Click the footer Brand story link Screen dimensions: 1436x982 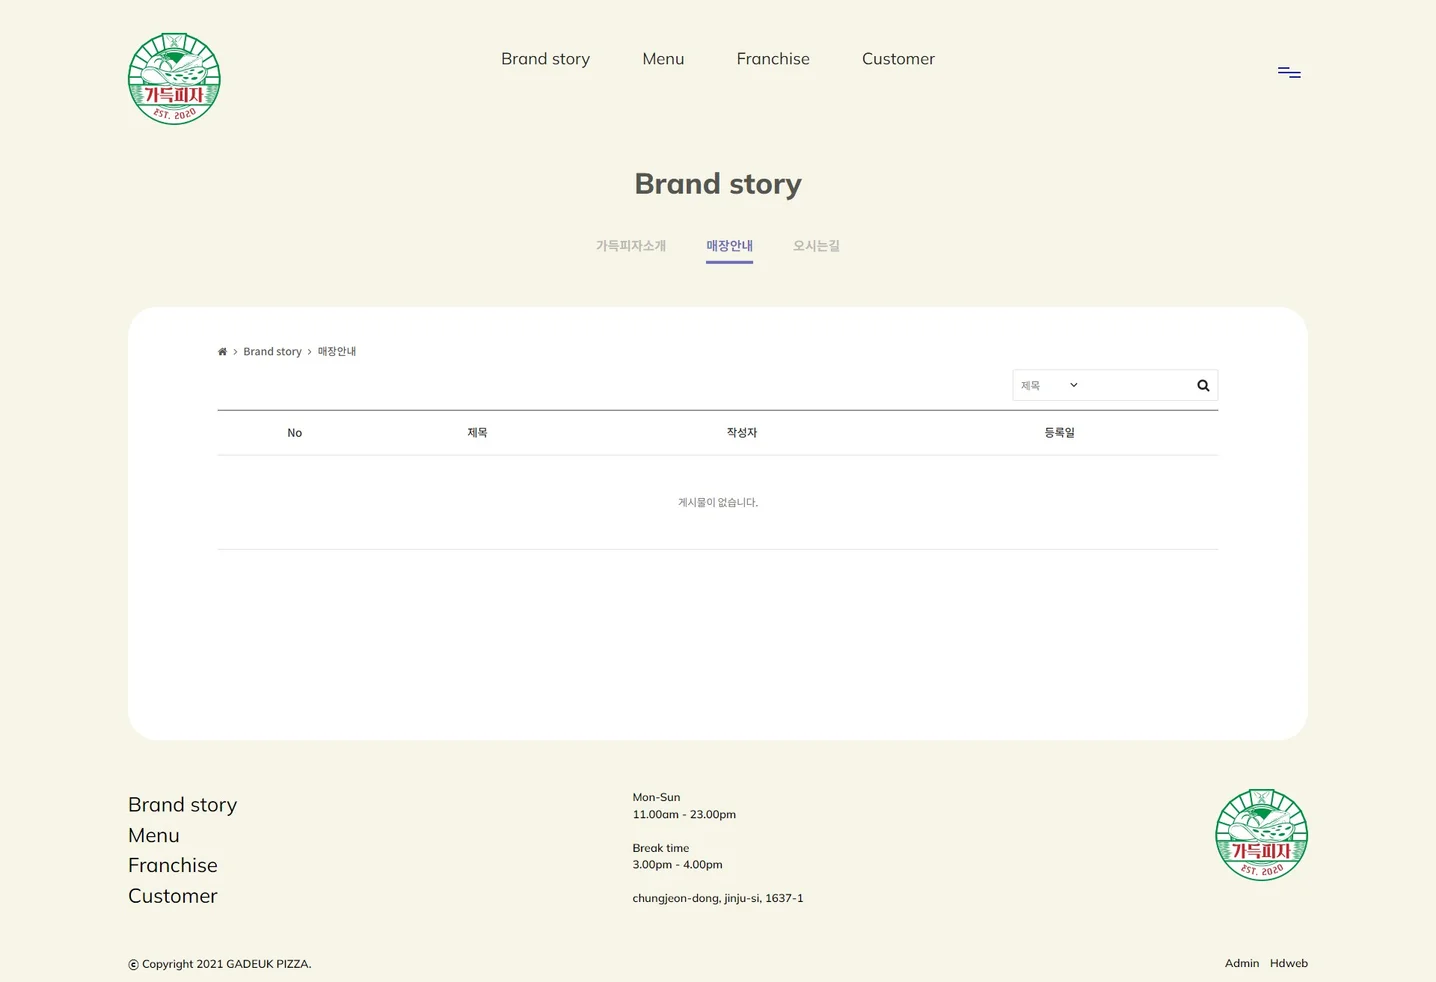coord(182,805)
